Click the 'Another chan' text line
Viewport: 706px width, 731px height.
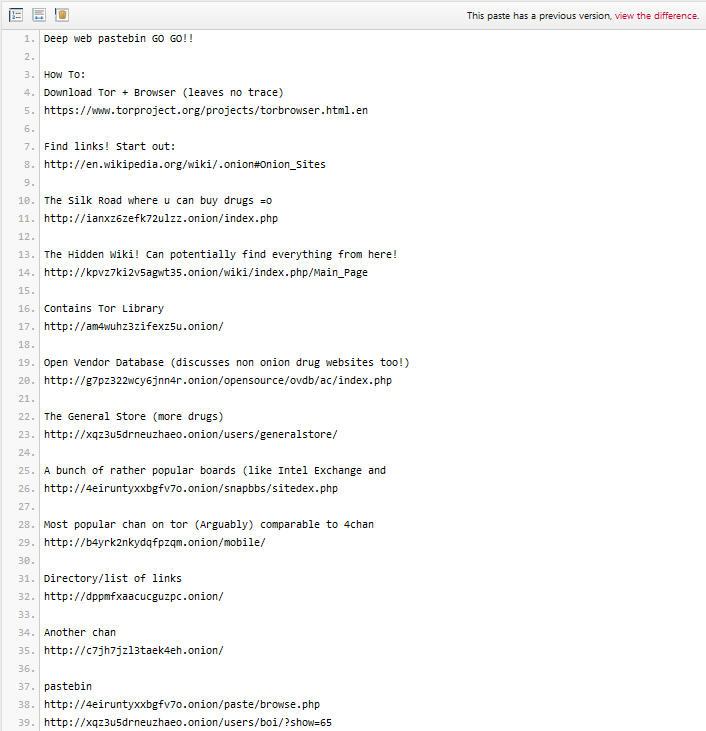point(80,633)
